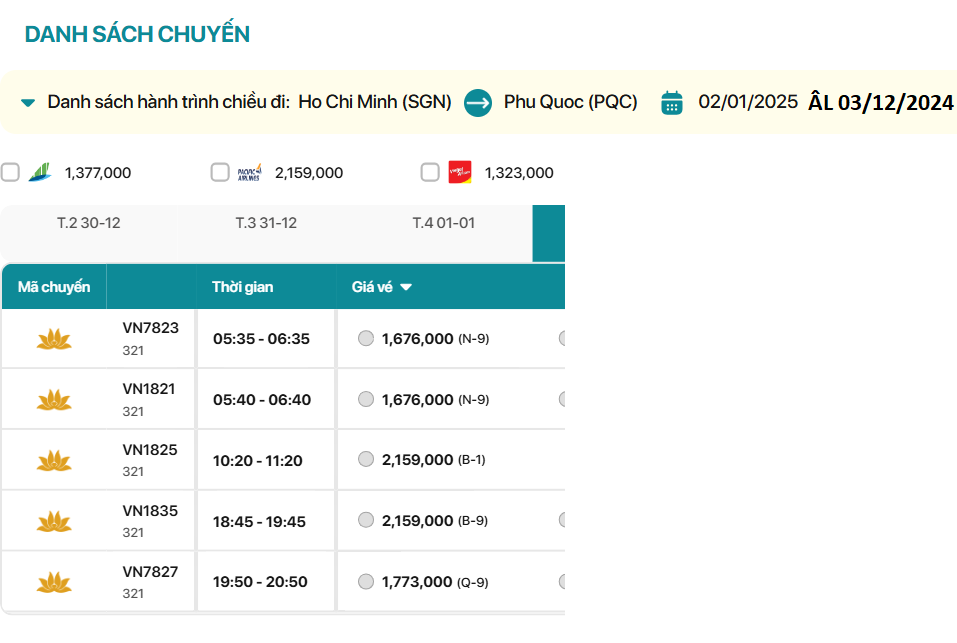Click the Bamboo Airways logo
This screenshot has height=643, width=957.
(42, 172)
